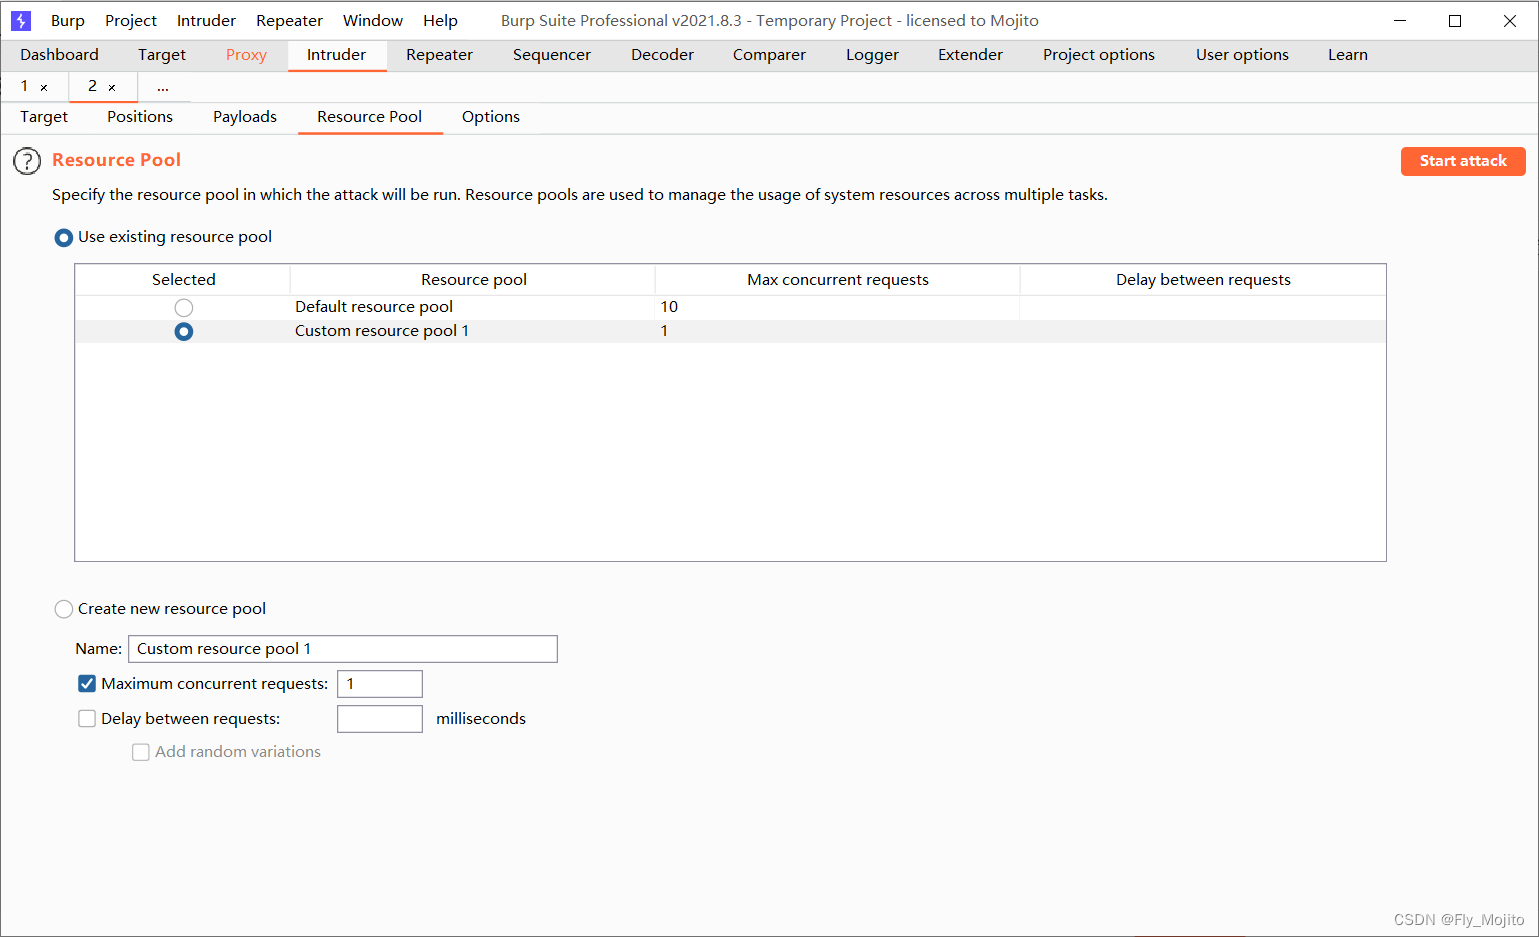Click the Selected column header
The width and height of the screenshot is (1539, 937).
coord(183,280)
